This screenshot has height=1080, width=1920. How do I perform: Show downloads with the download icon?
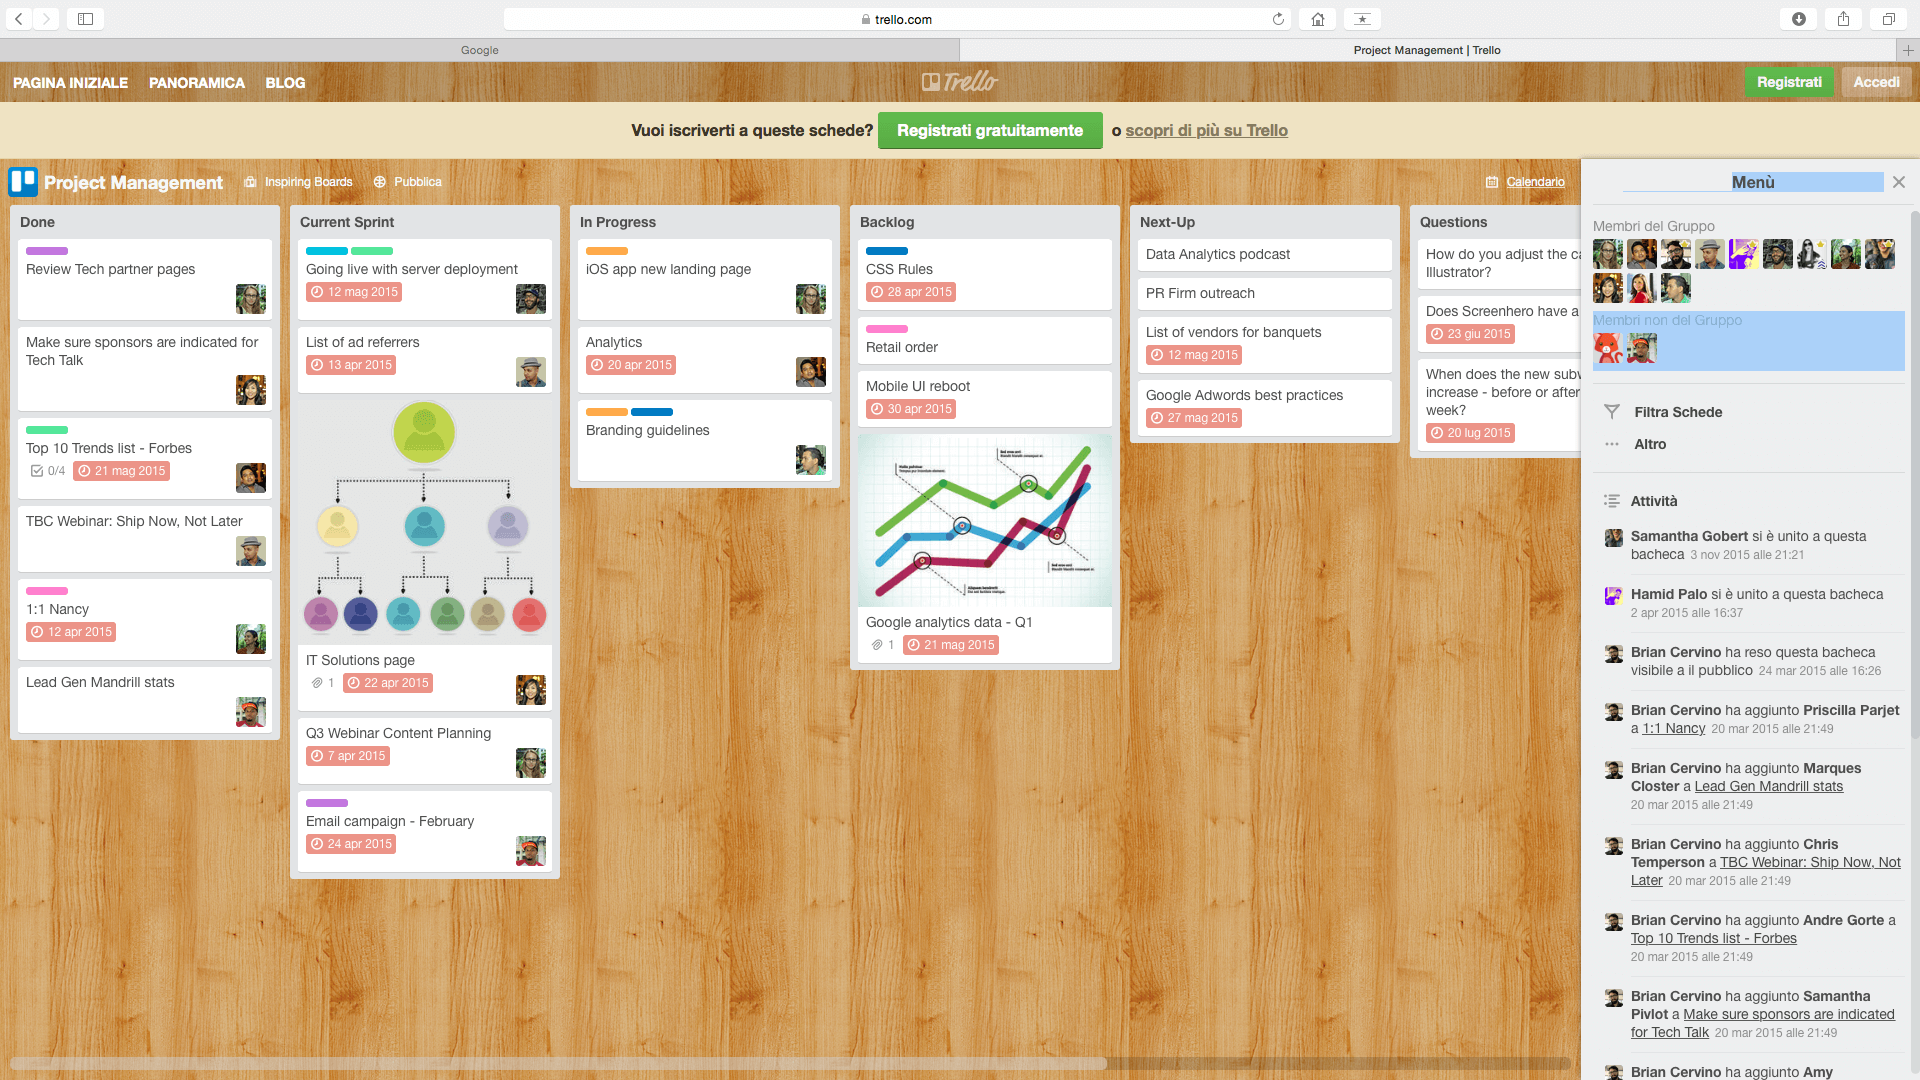click(x=1799, y=19)
